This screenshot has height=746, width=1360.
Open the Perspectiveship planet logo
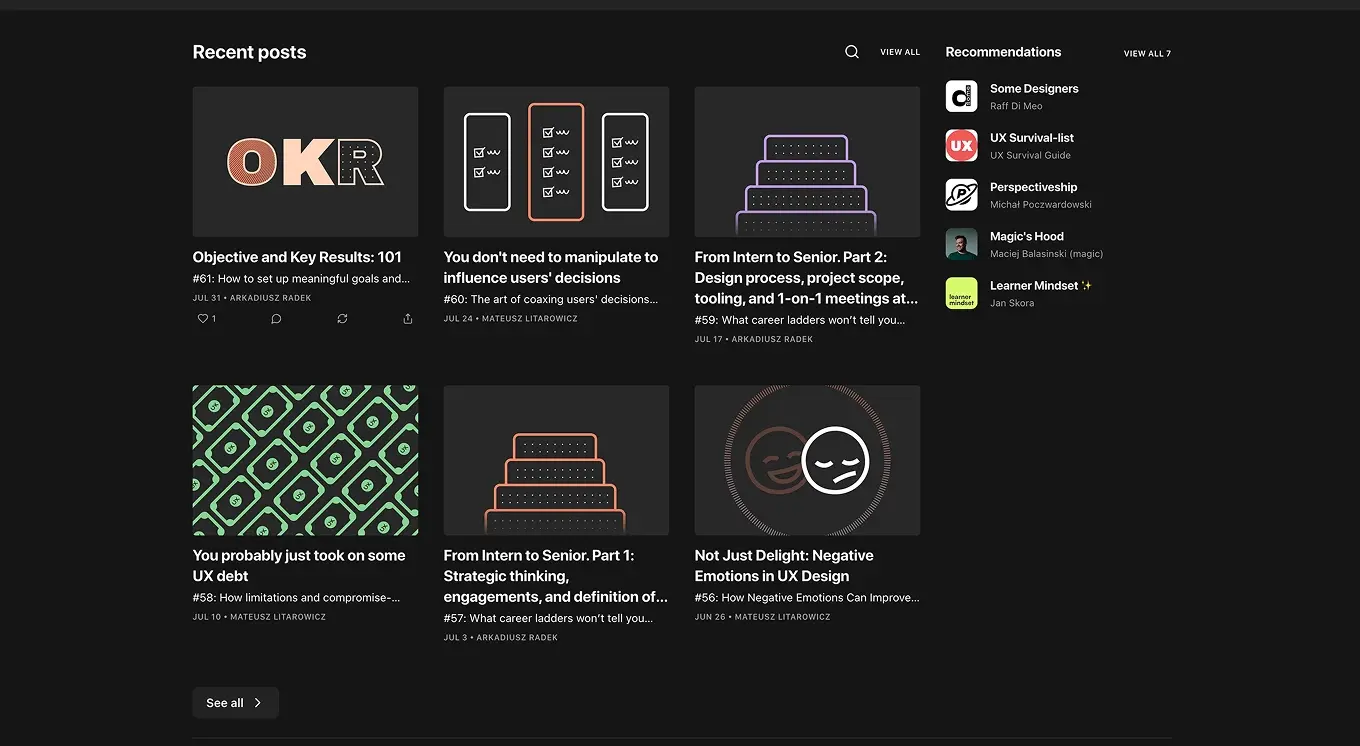point(961,195)
